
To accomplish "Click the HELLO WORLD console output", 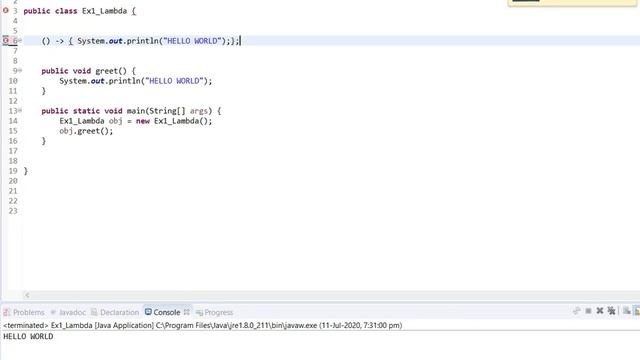I will click(x=28, y=336).
